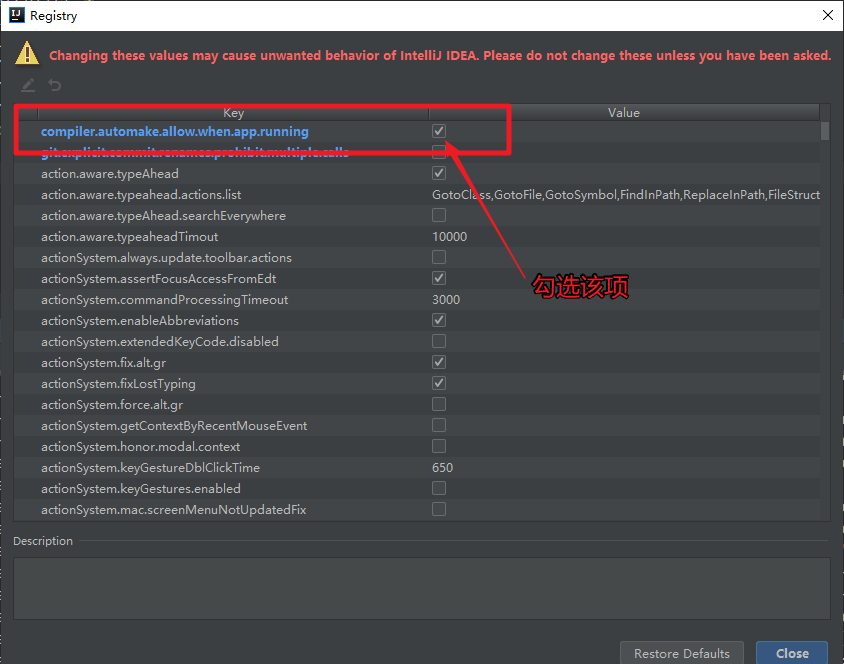Select actionSystem.fix.alt.gr key
Image resolution: width=844 pixels, height=664 pixels.
click(103, 362)
